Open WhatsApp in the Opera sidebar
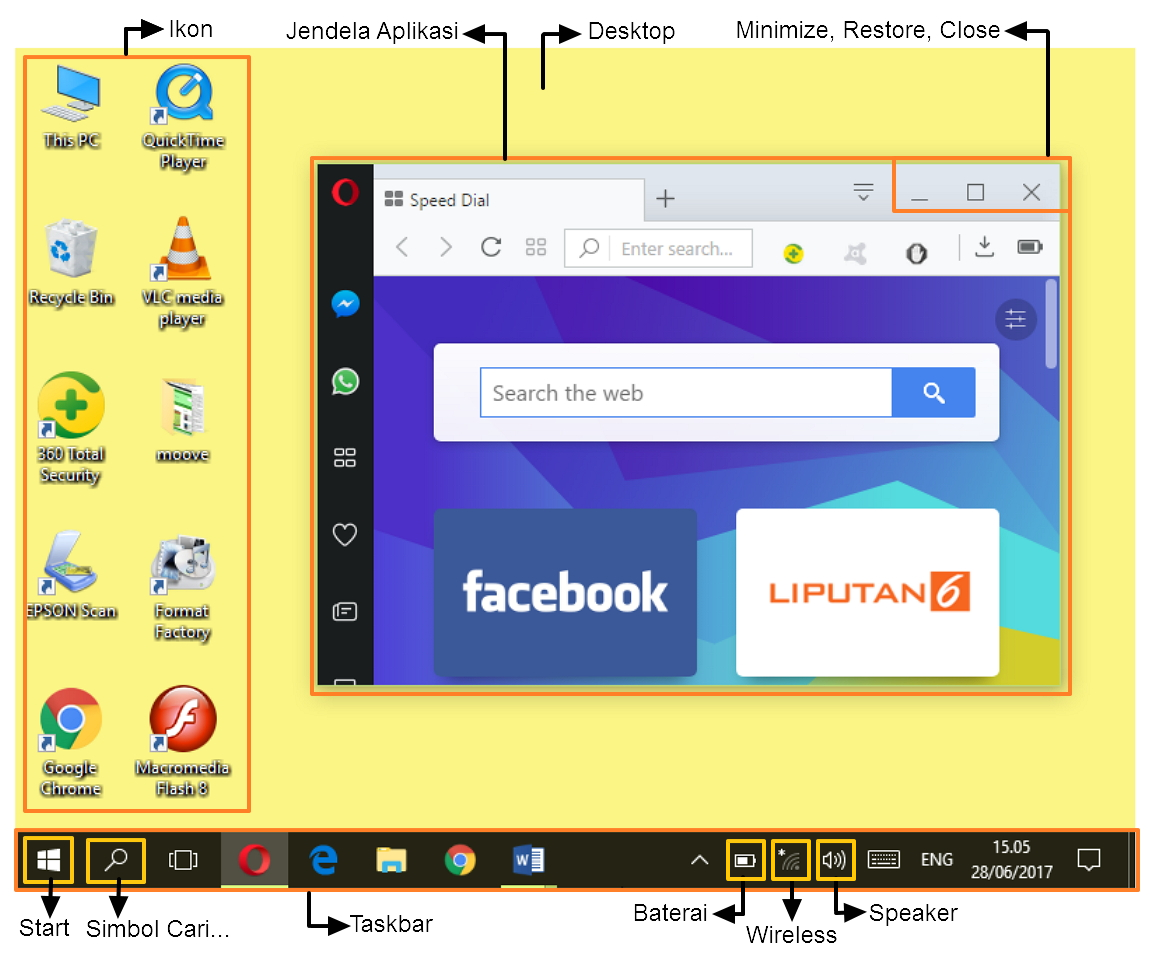 pos(345,381)
